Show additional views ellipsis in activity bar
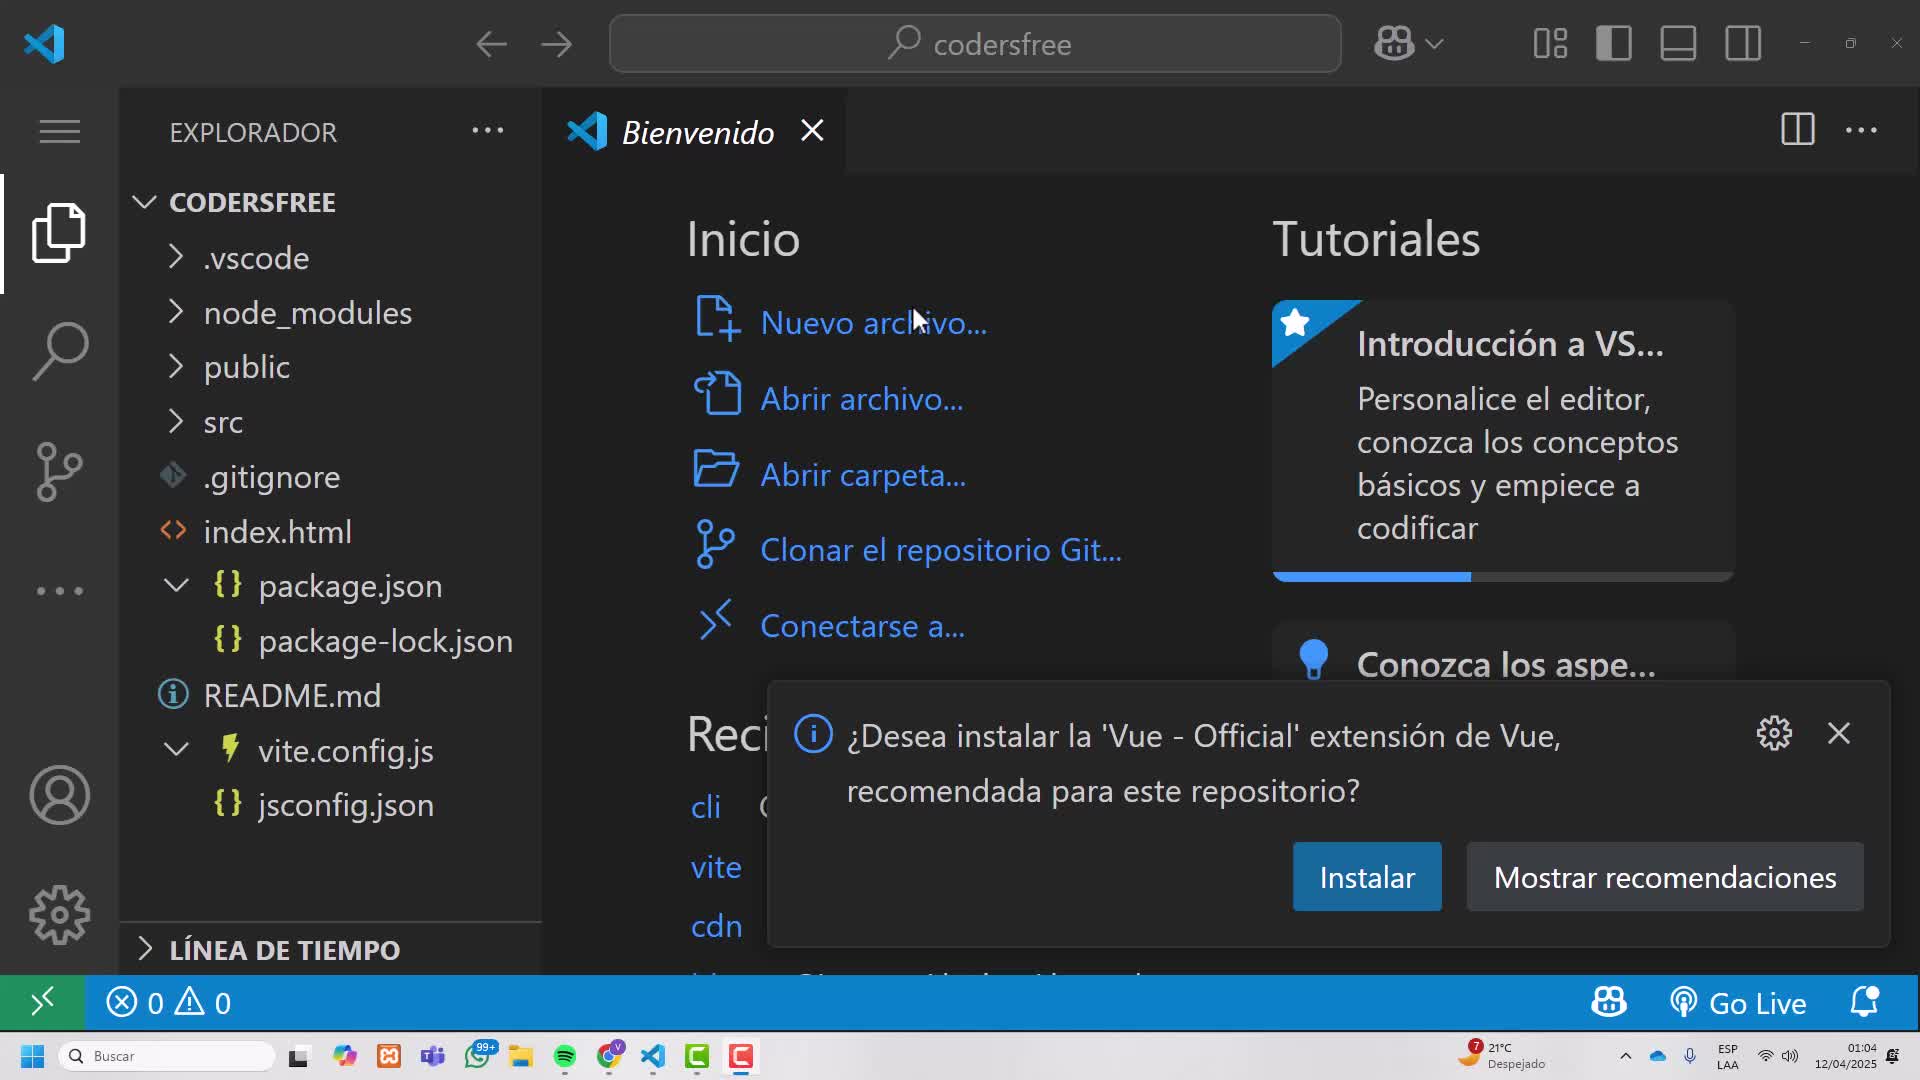The image size is (1920, 1080). (59, 591)
